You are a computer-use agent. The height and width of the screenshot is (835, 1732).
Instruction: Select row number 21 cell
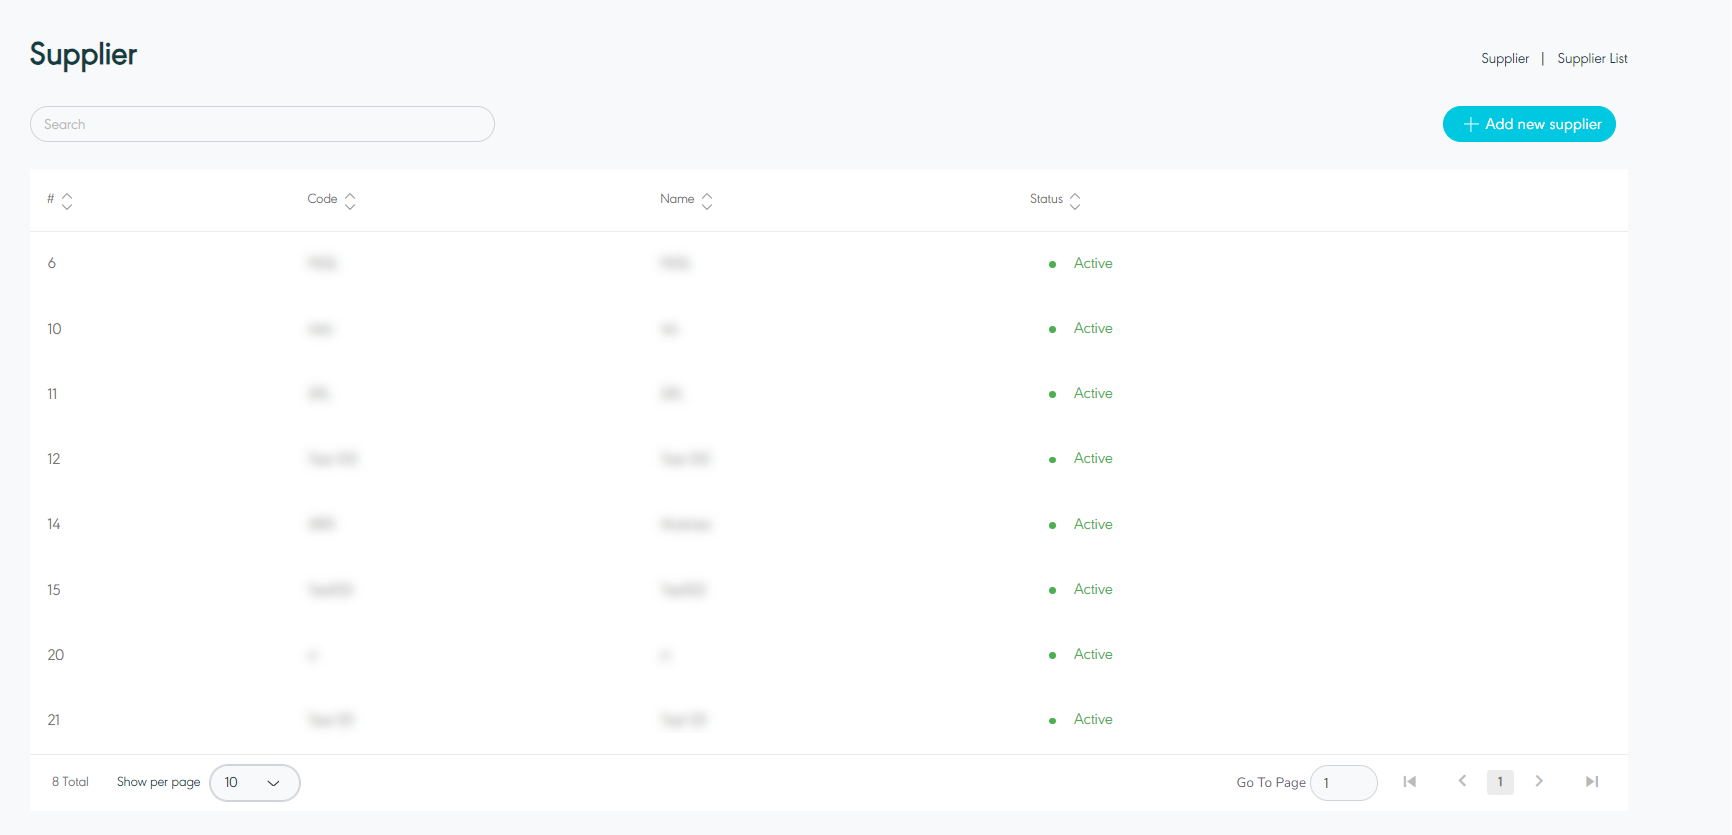54,720
